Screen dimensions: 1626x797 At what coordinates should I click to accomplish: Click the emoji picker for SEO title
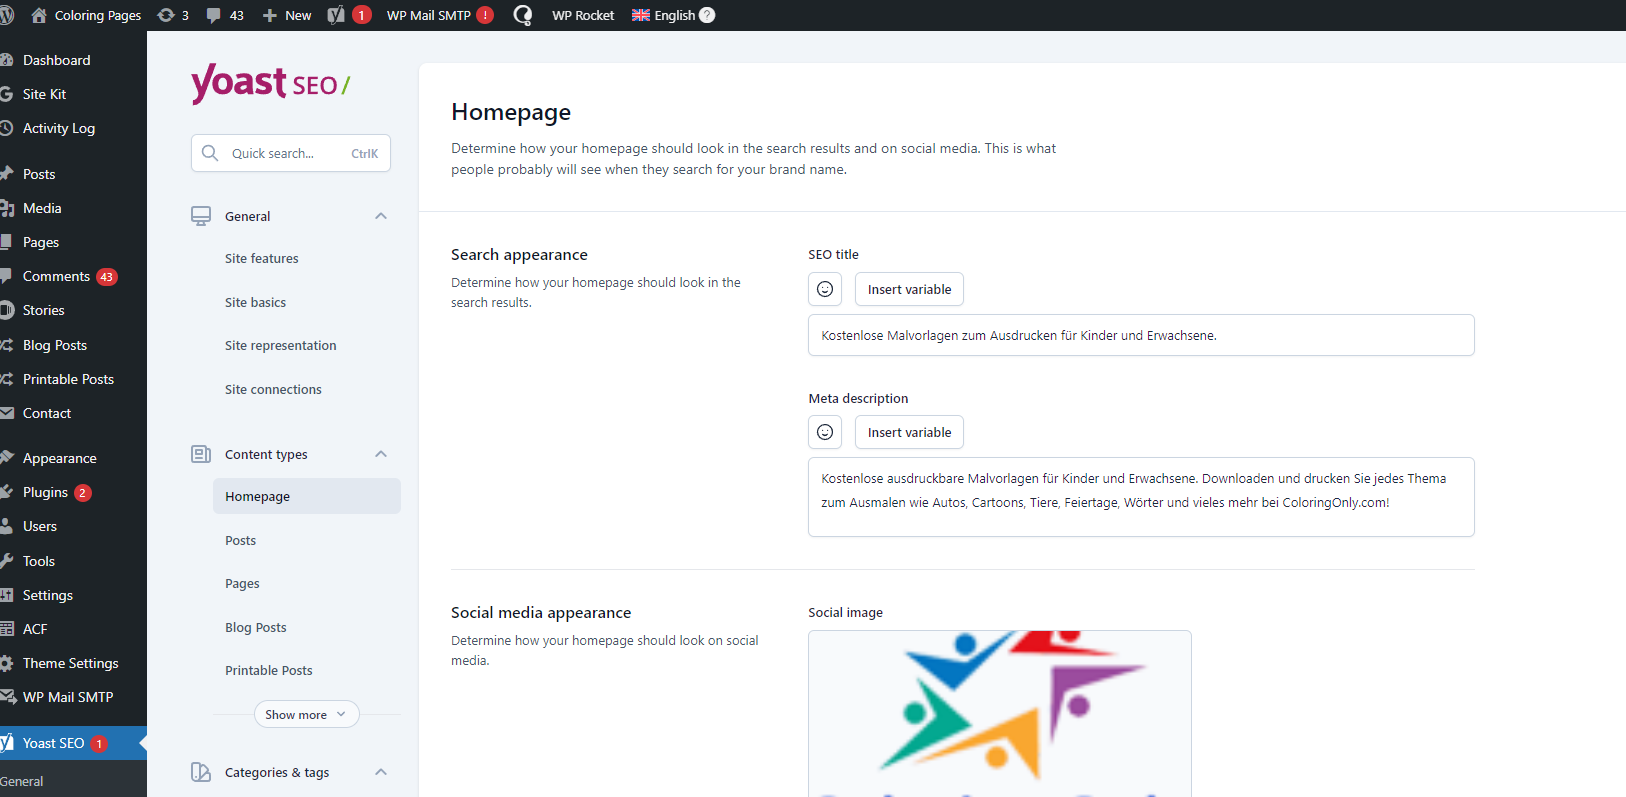click(825, 289)
